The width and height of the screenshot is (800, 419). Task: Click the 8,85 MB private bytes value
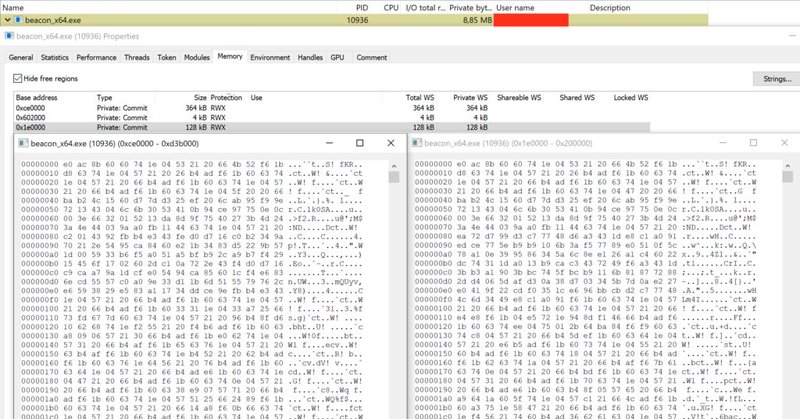pyautogui.click(x=478, y=20)
